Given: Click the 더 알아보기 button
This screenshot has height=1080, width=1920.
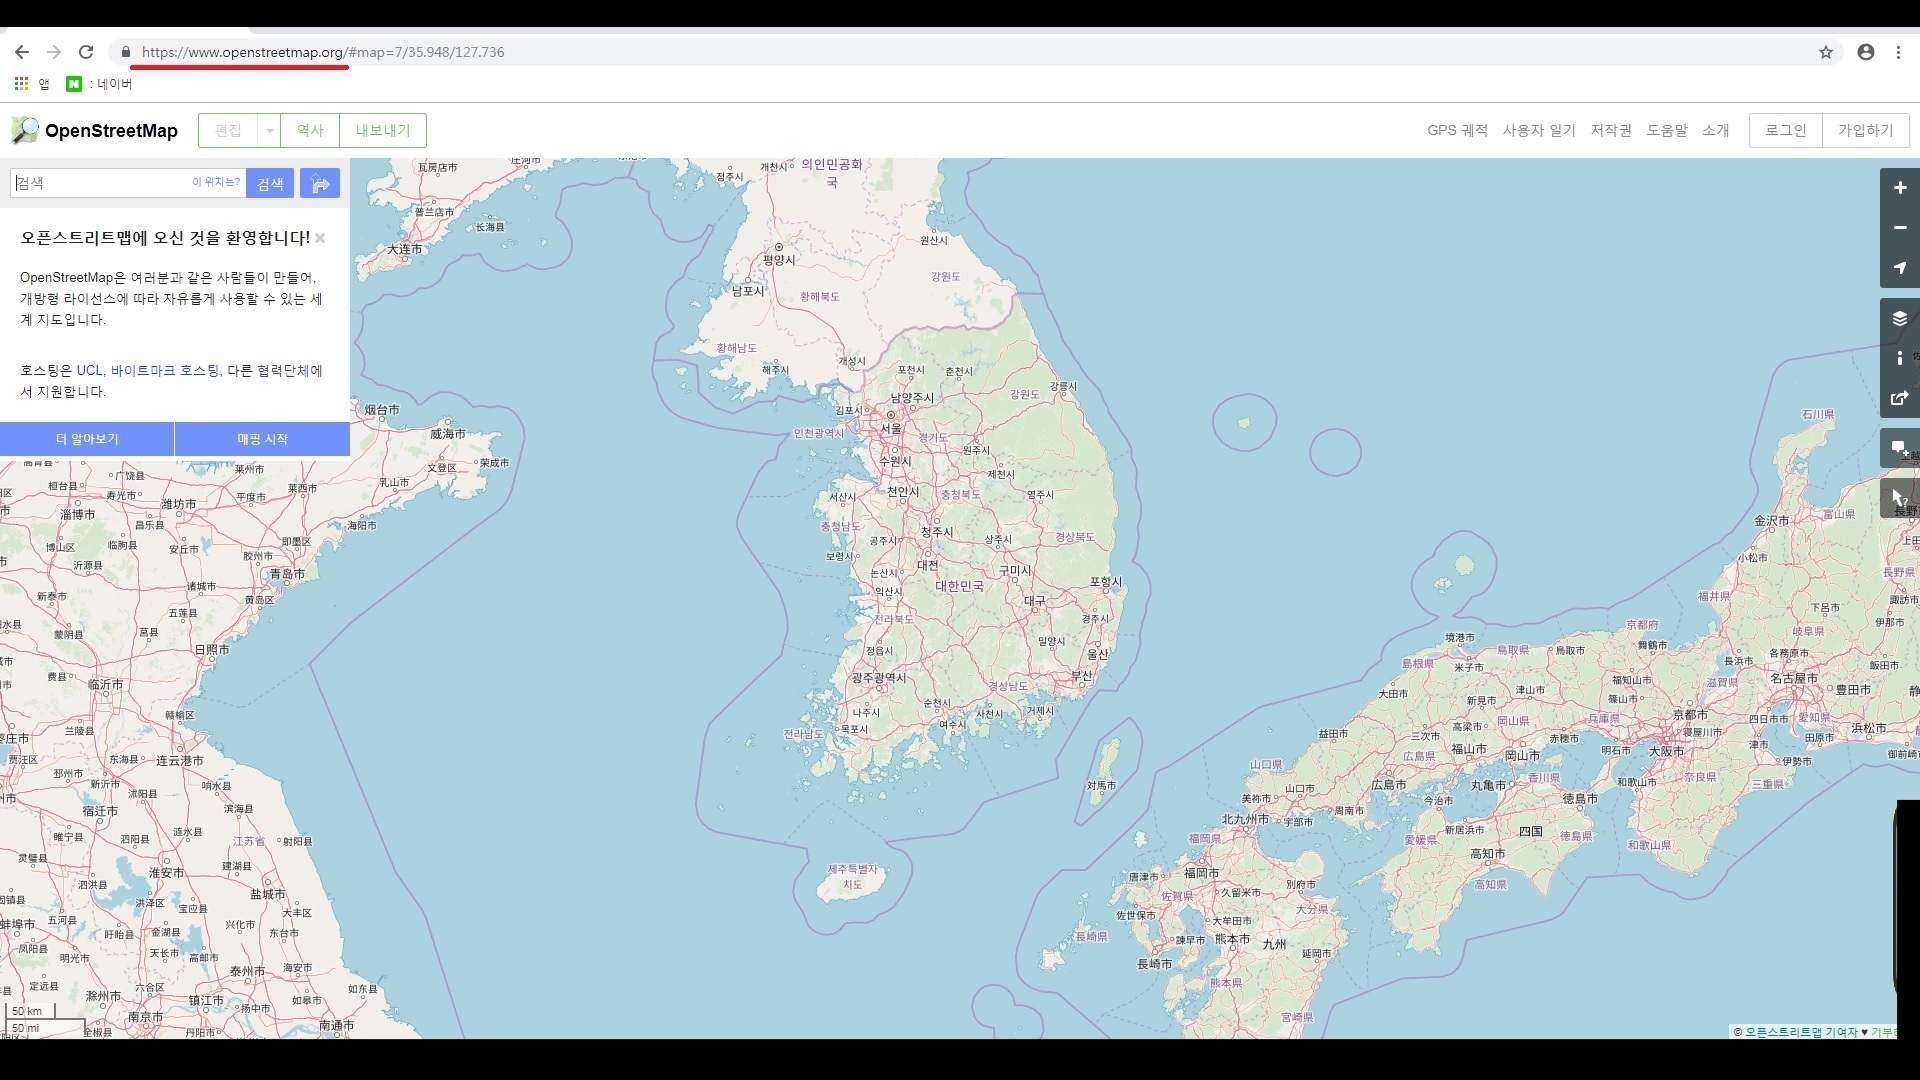Looking at the screenshot, I should (87, 439).
